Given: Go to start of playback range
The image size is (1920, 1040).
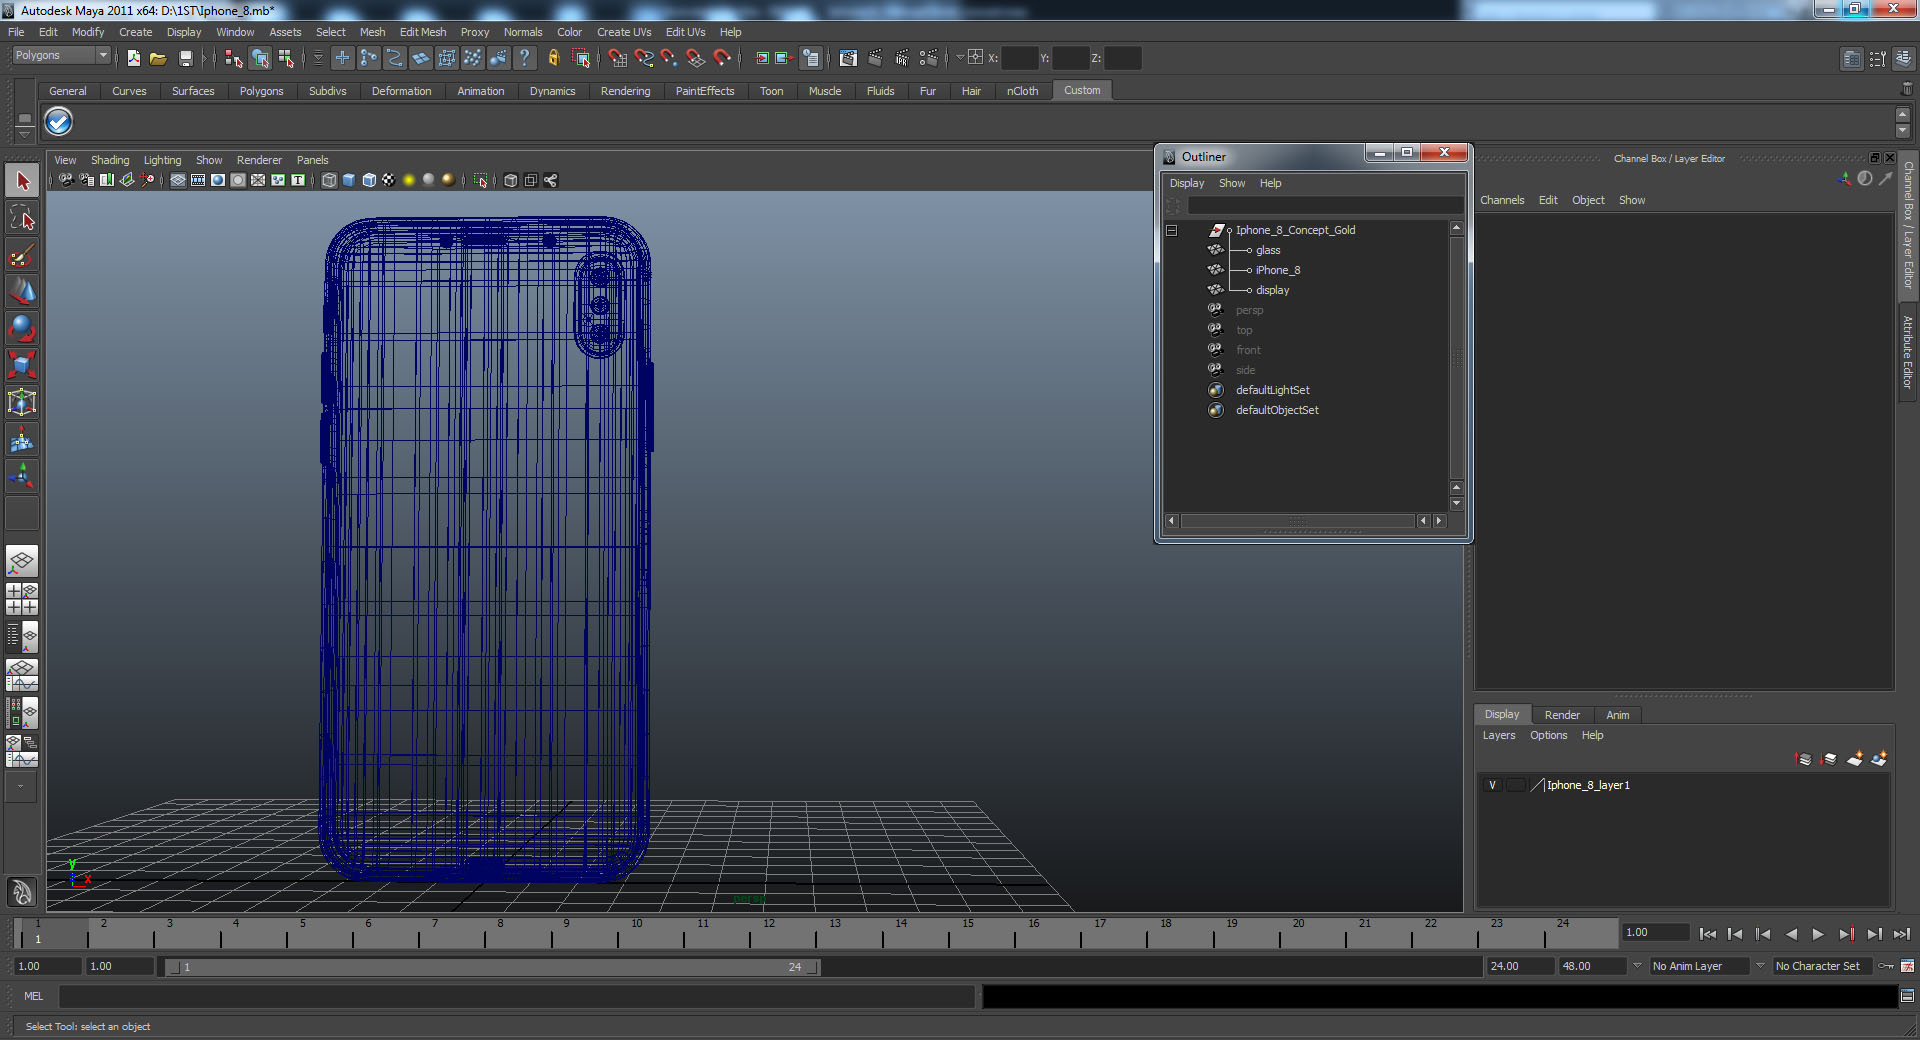Looking at the screenshot, I should point(1708,934).
